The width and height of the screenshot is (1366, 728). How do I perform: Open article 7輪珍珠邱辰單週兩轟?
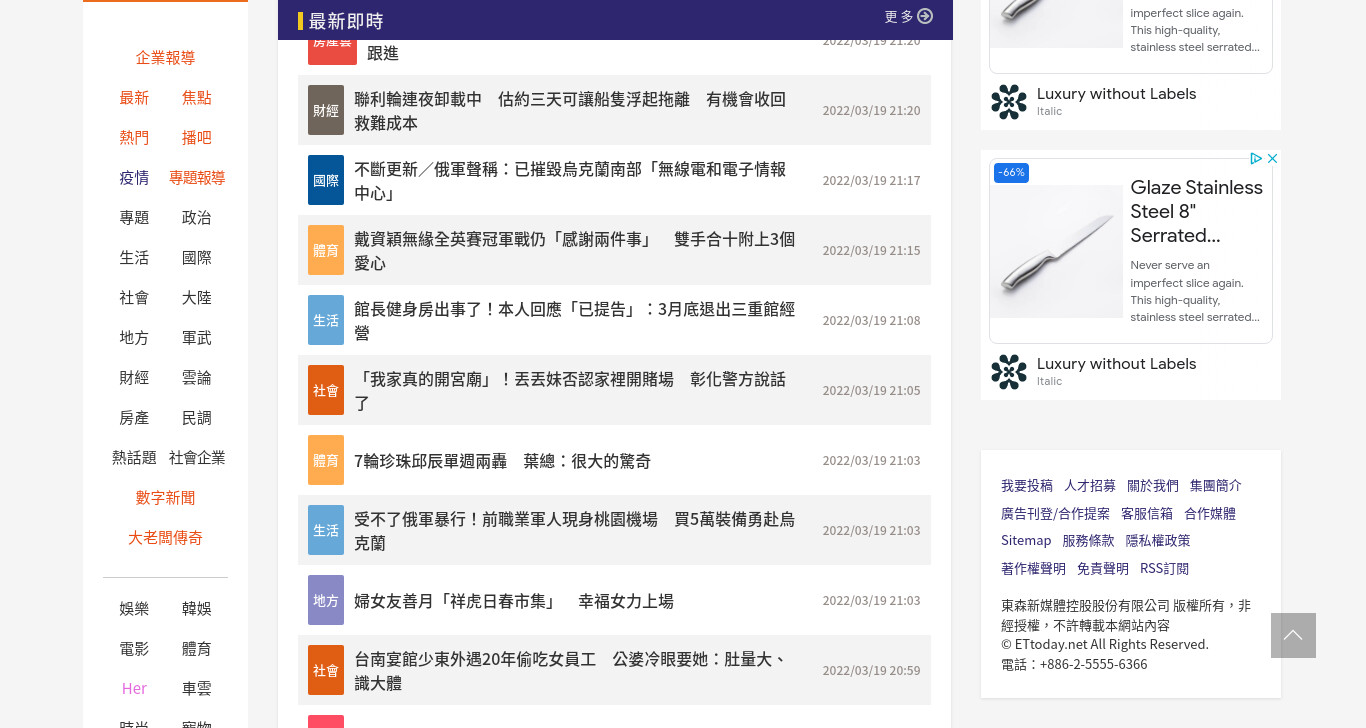coord(502,461)
